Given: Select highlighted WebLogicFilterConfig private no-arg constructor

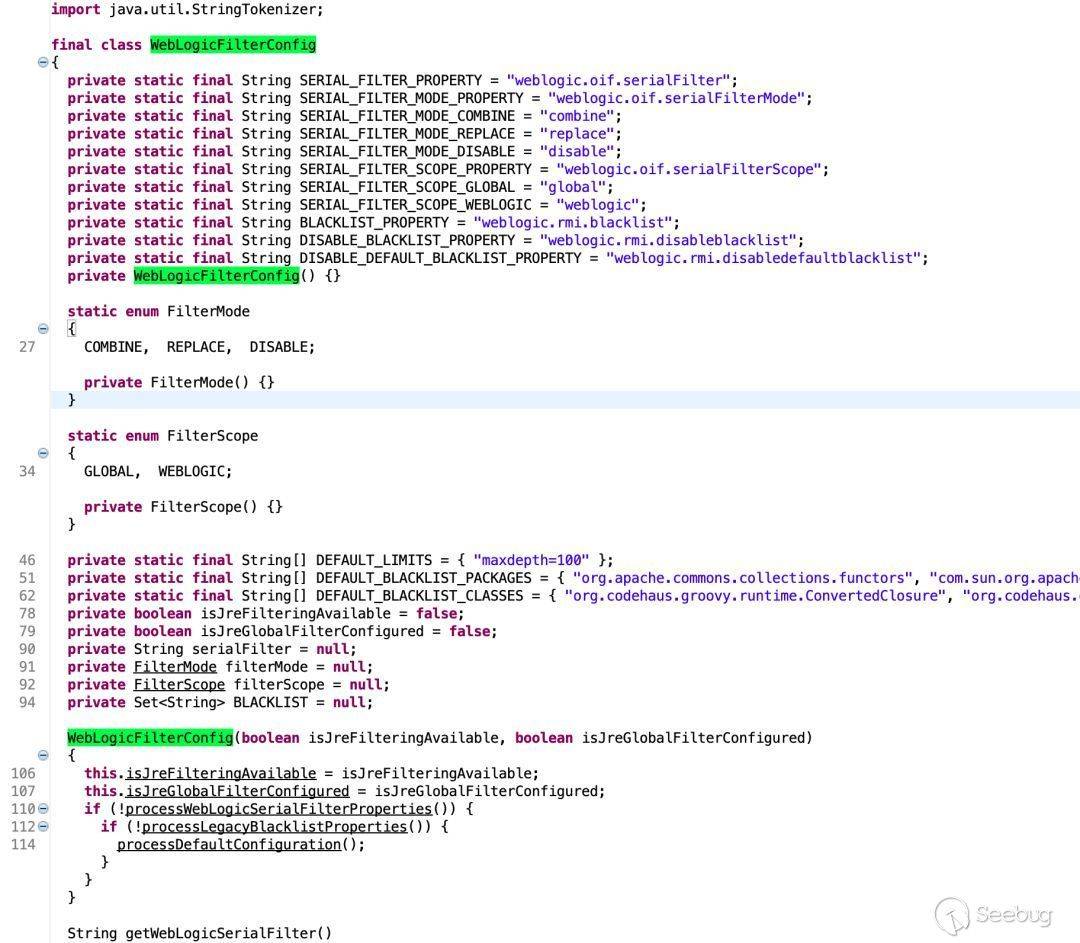Looking at the screenshot, I should (x=216, y=276).
